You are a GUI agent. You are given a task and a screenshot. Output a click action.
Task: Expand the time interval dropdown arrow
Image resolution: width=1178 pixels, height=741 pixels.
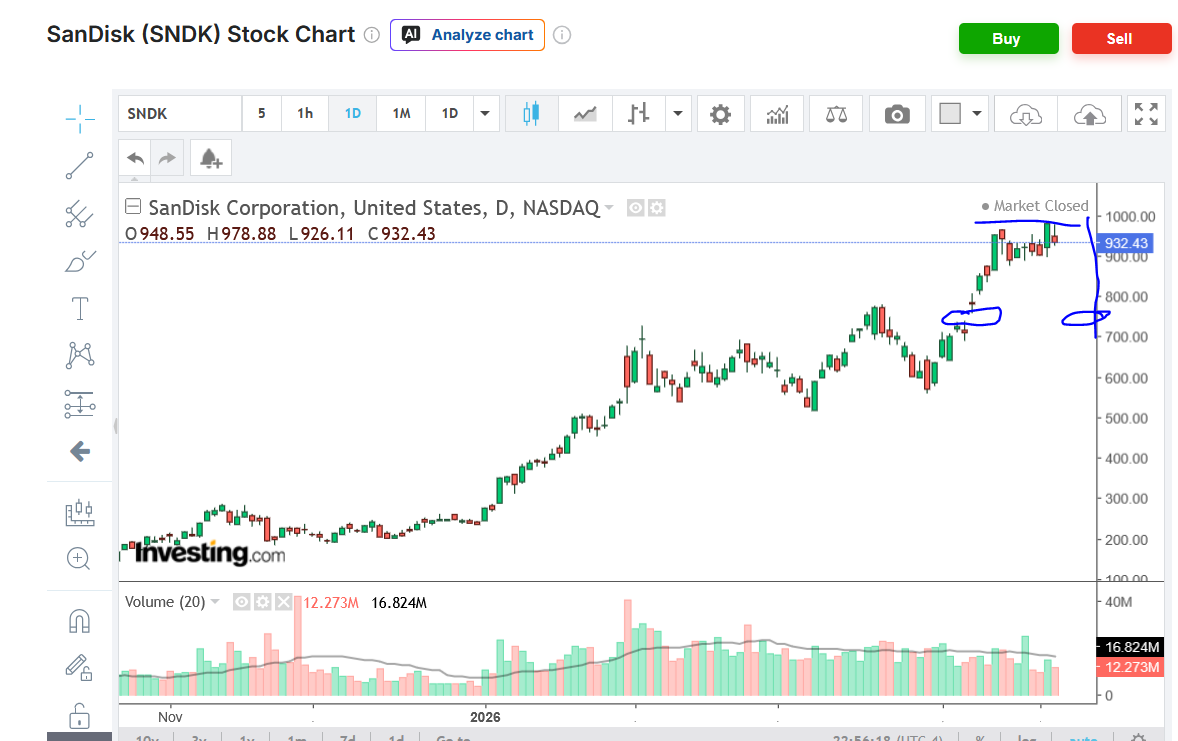coord(485,114)
